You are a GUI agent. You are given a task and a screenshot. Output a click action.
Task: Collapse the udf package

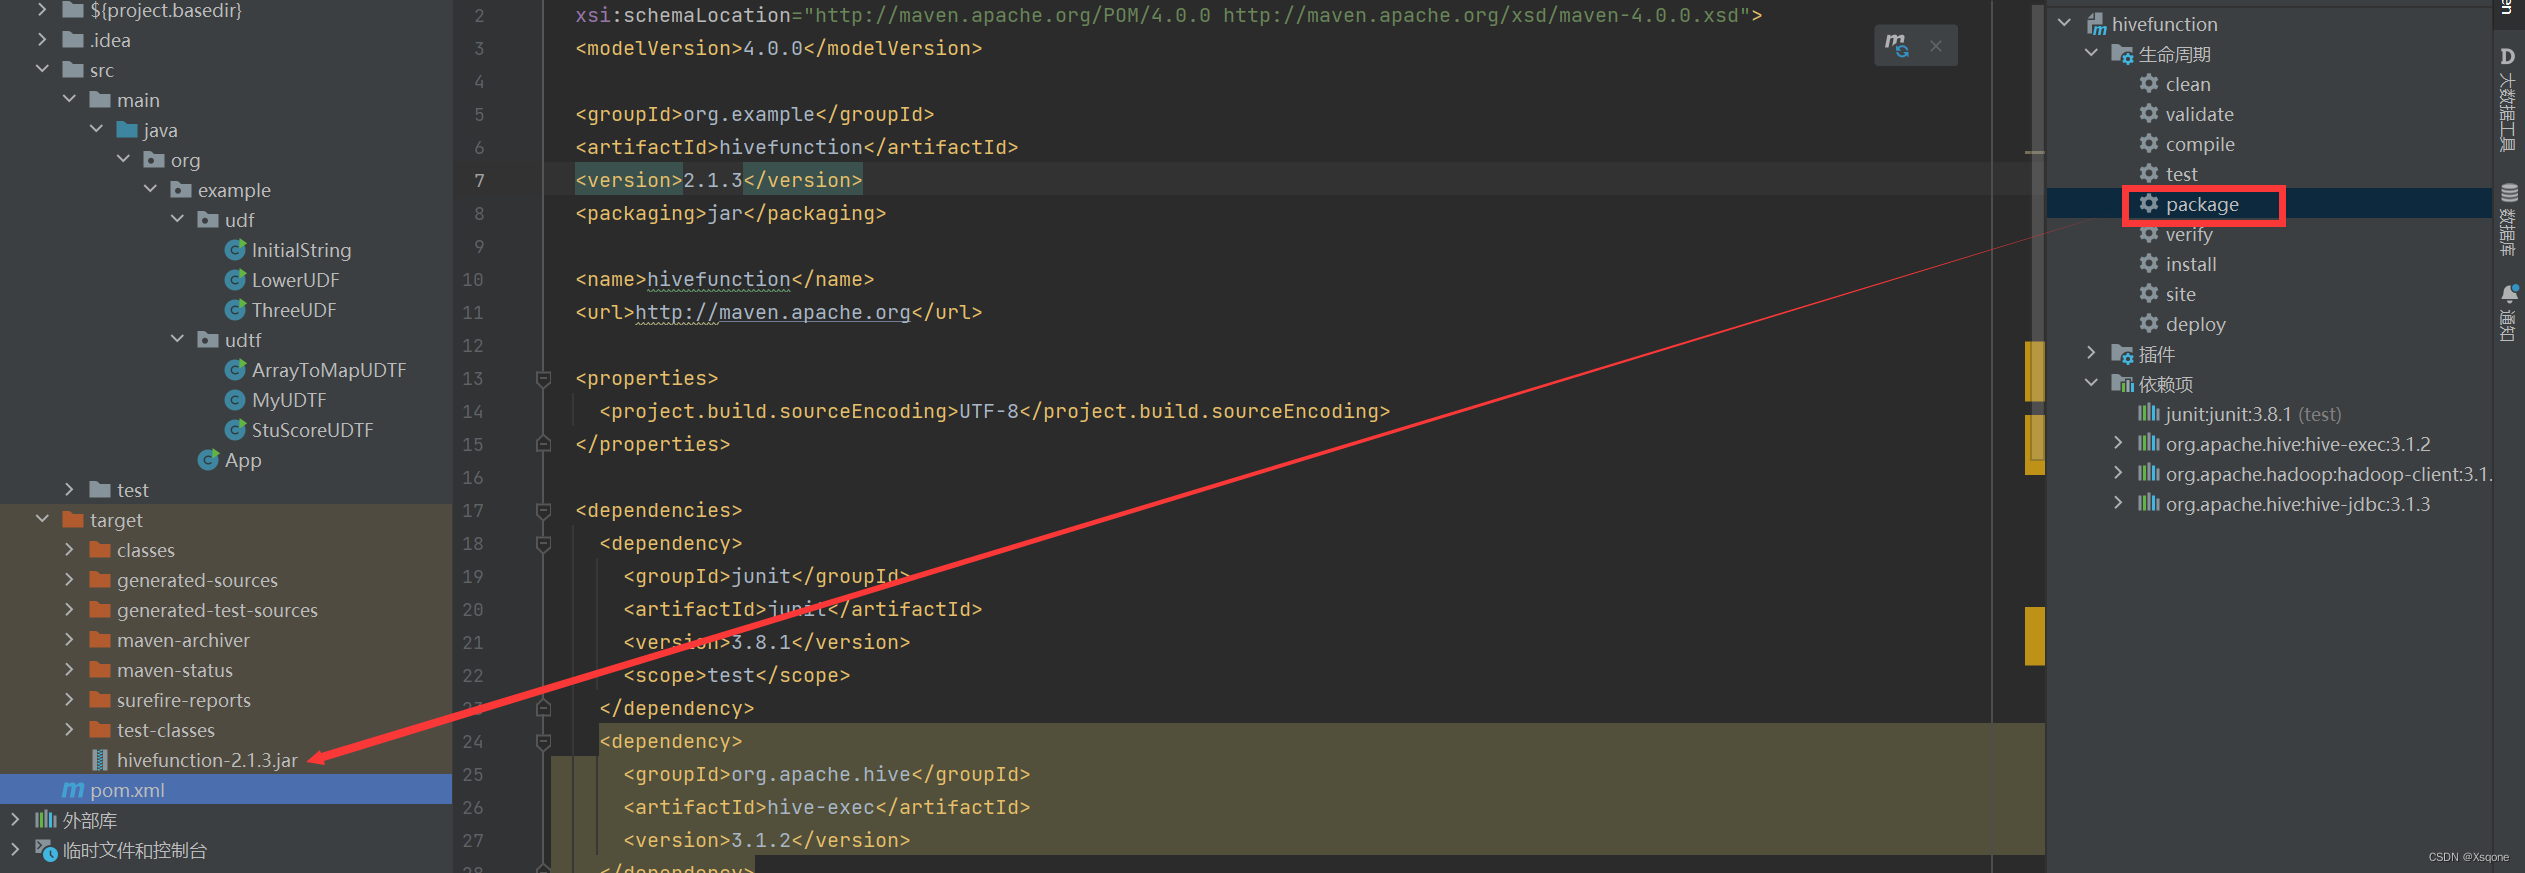click(x=177, y=219)
